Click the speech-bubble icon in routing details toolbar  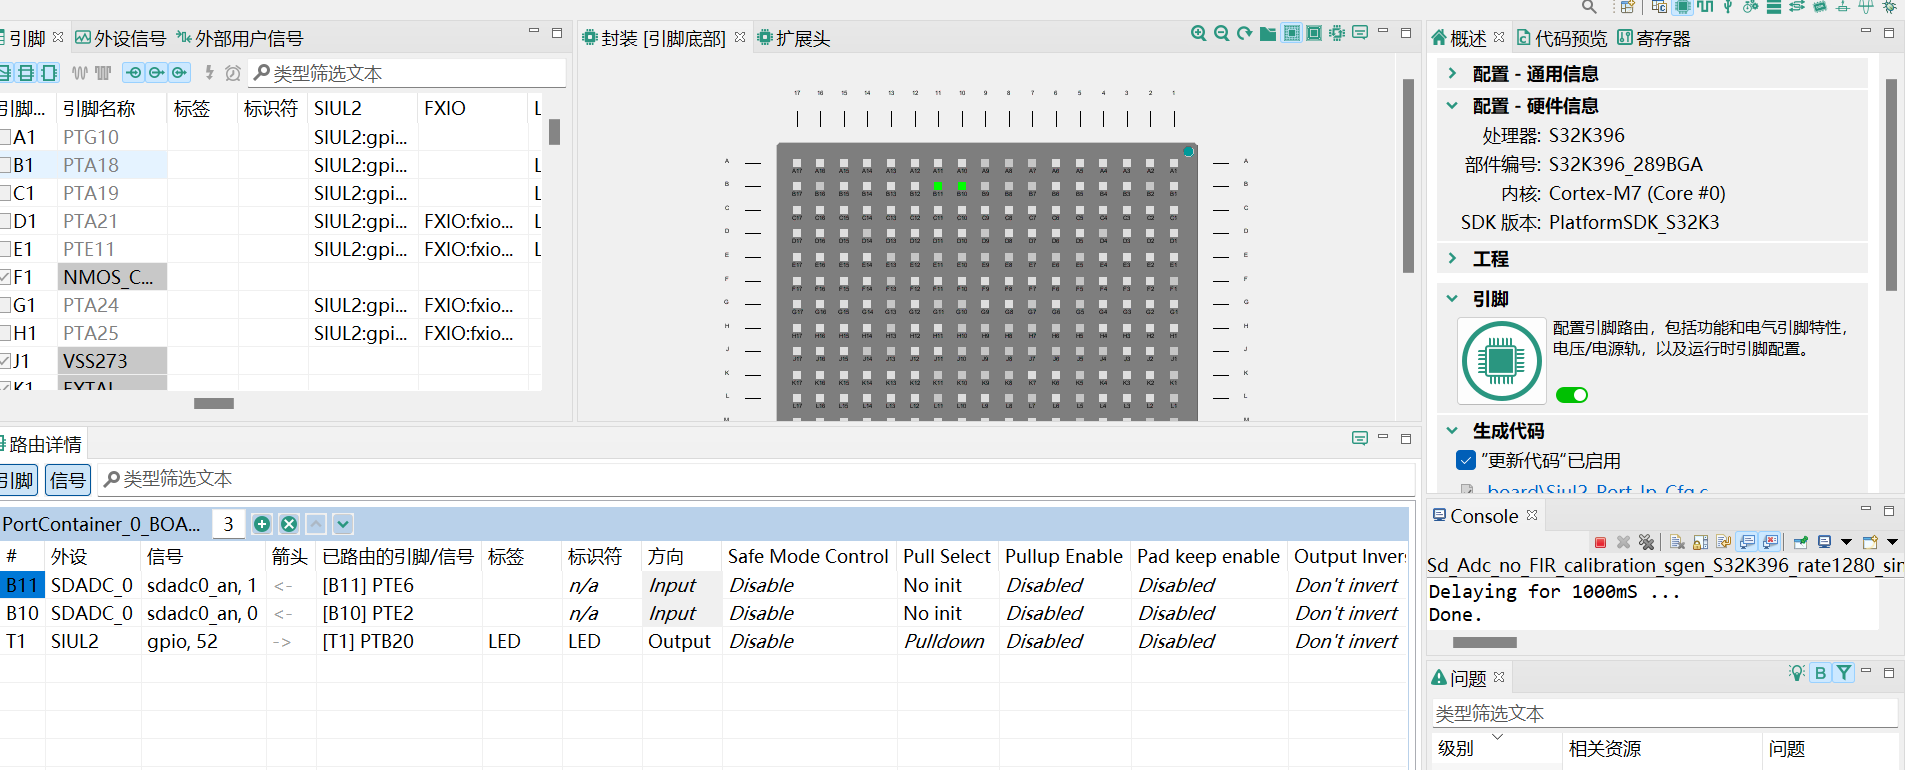tap(1360, 438)
